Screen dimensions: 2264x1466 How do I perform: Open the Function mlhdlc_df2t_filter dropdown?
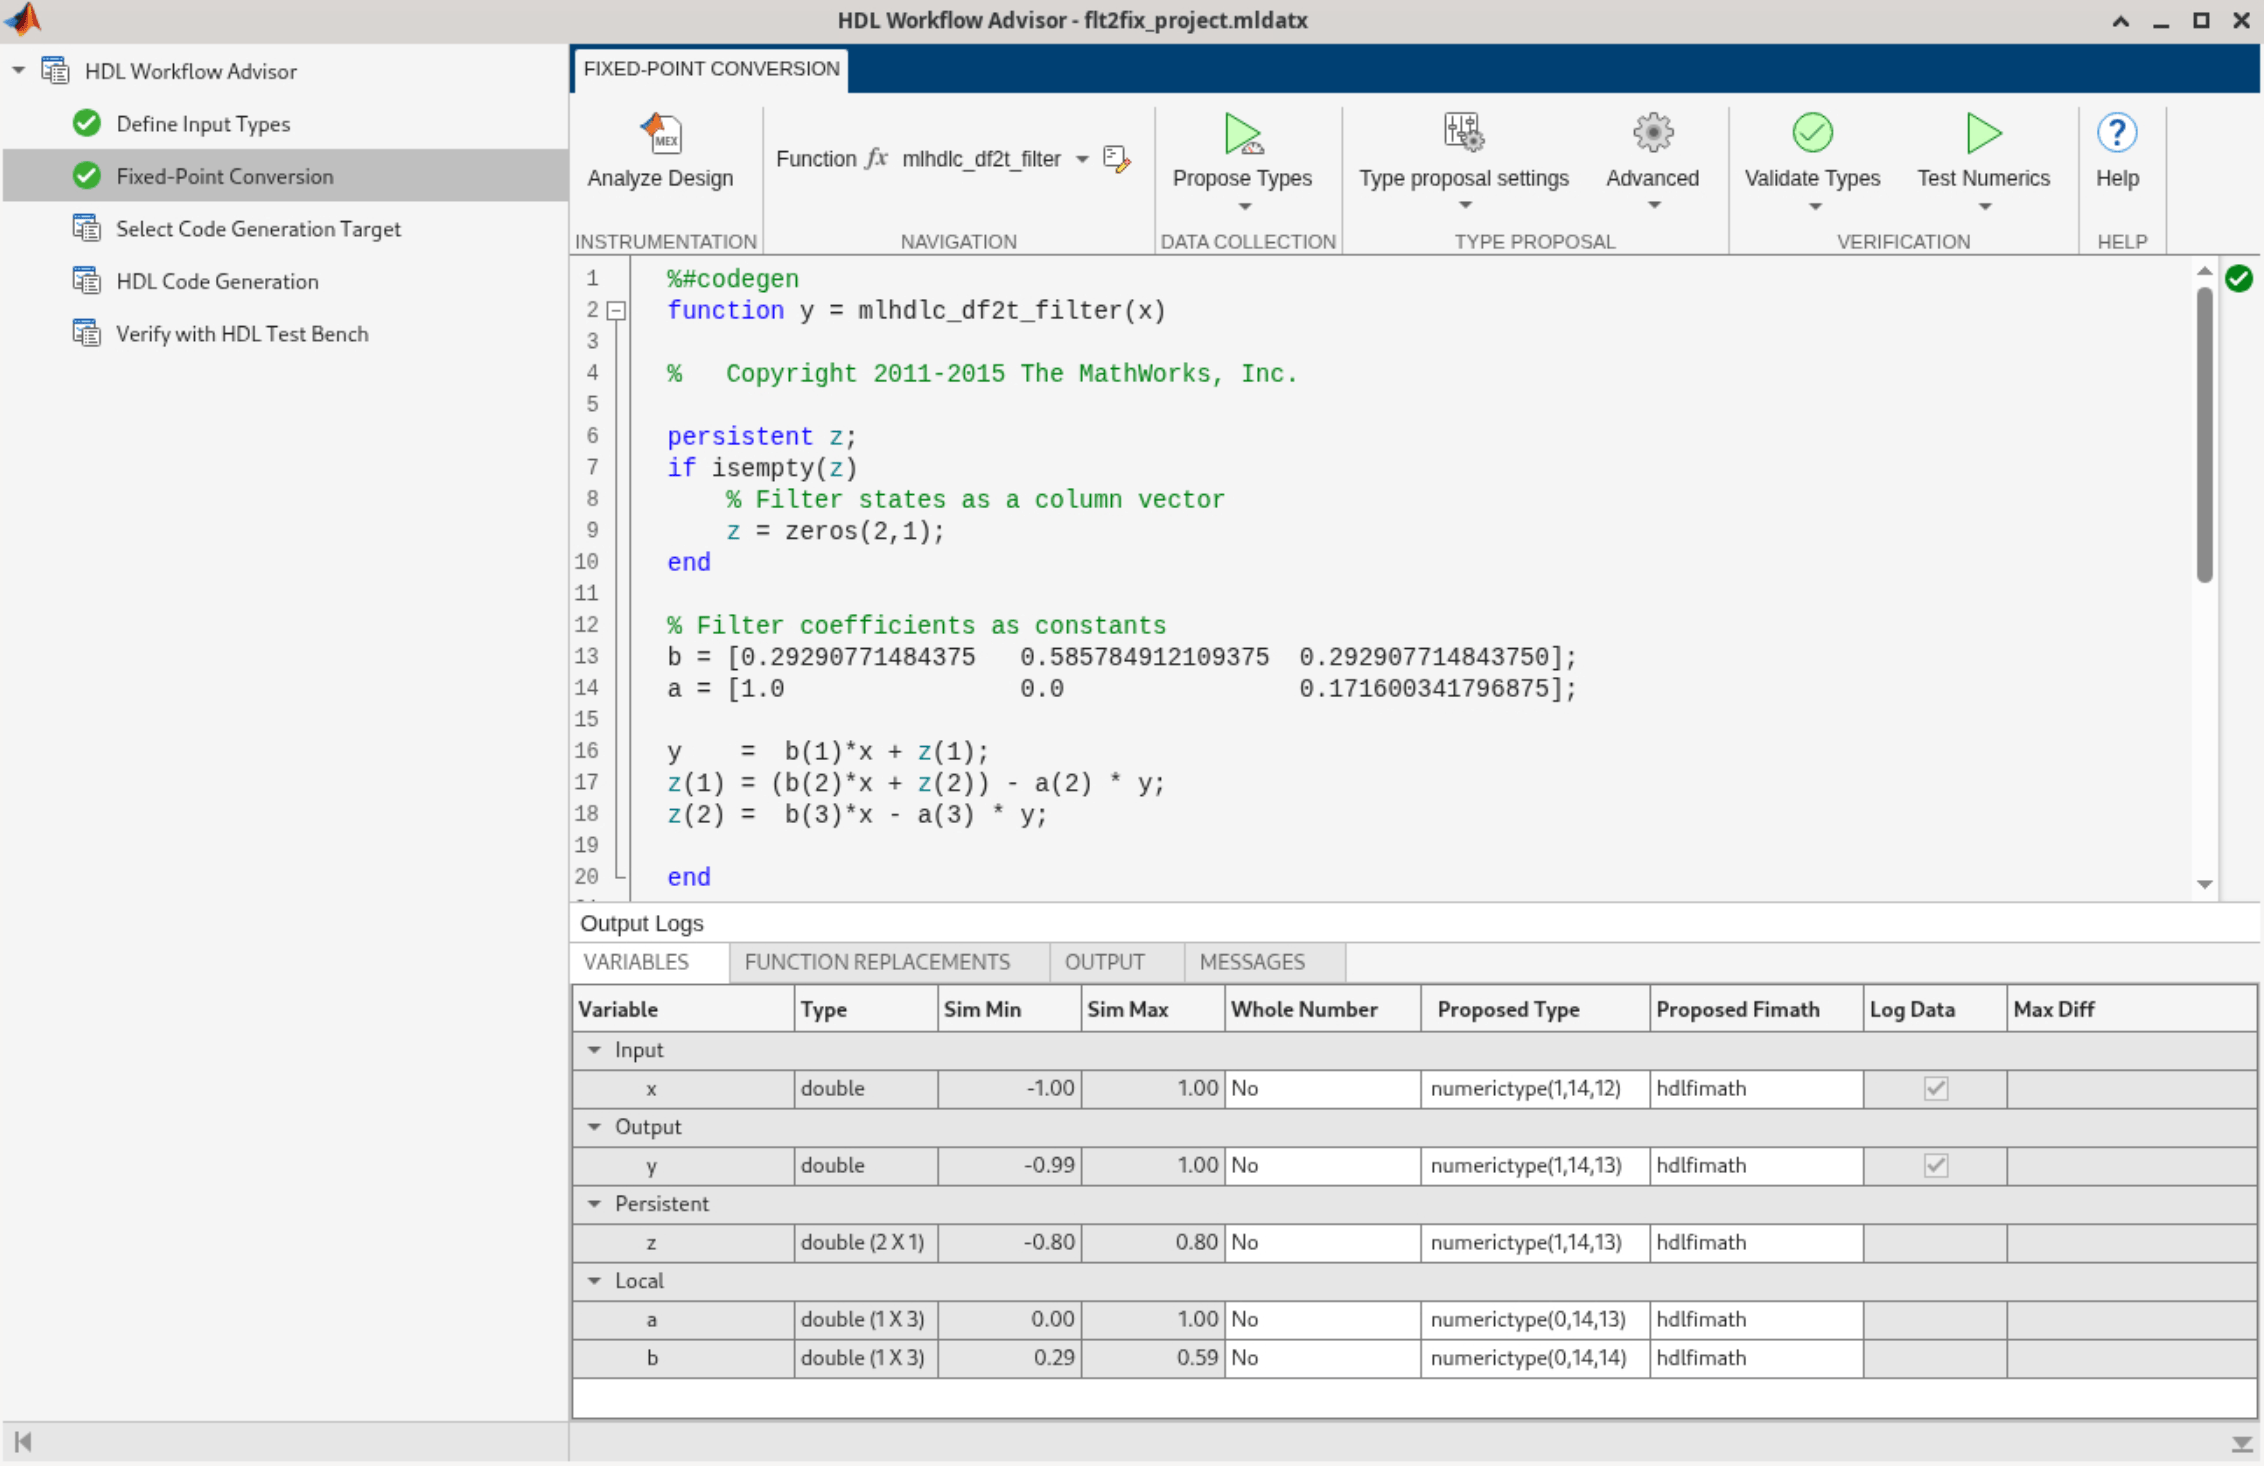click(1082, 159)
